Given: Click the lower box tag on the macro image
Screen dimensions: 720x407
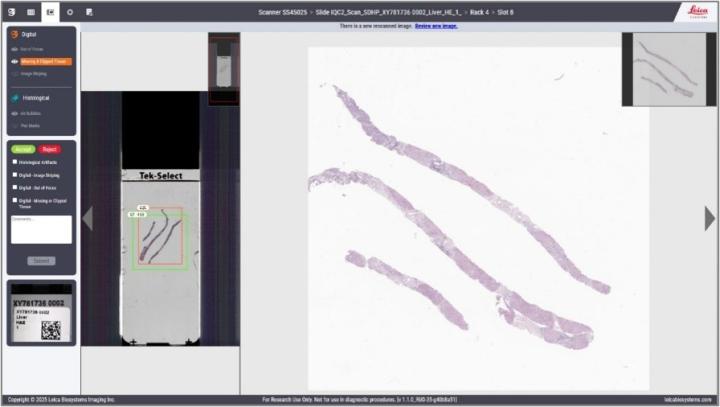Looking at the screenshot, I should tap(137, 214).
